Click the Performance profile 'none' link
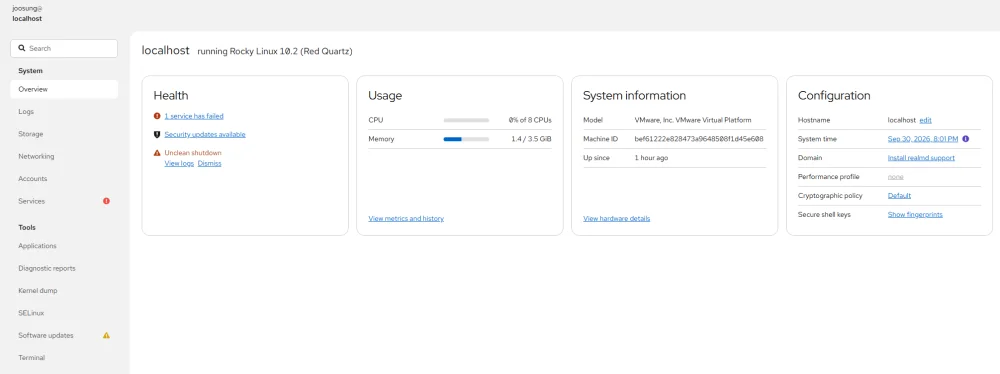Viewport: 1000px width, 374px height. (x=895, y=177)
